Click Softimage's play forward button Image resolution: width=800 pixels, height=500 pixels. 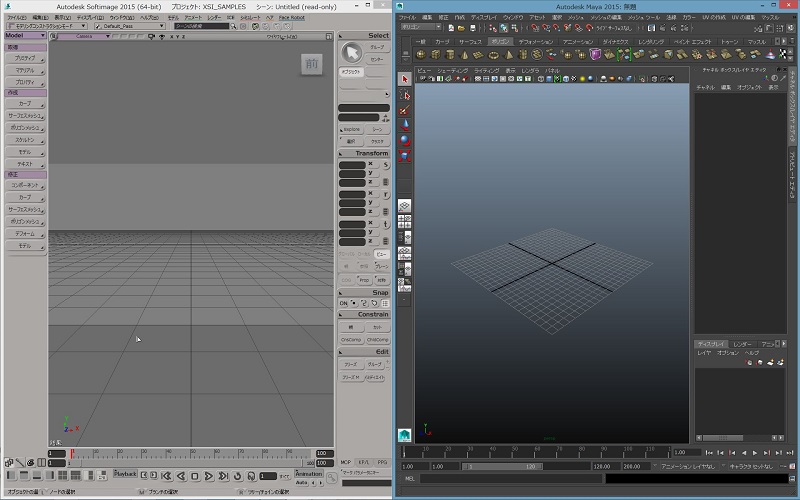pyautogui.click(x=209, y=476)
